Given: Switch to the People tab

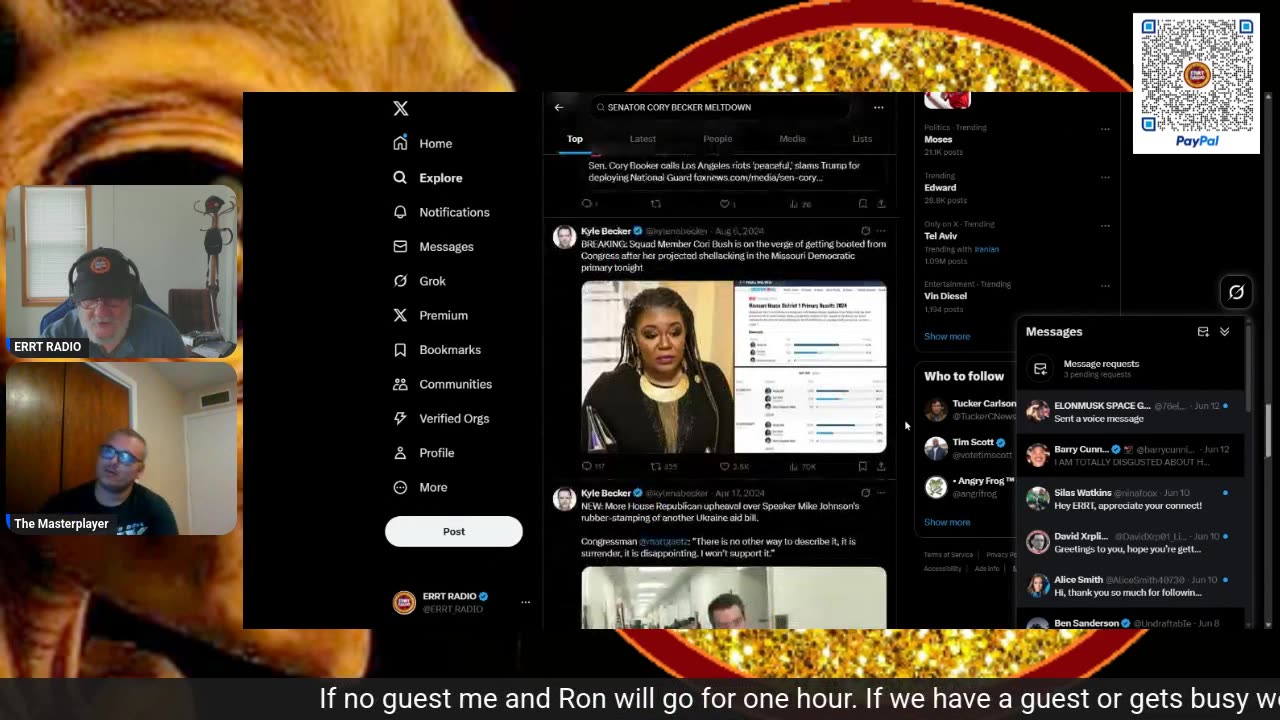Looking at the screenshot, I should coord(717,139).
